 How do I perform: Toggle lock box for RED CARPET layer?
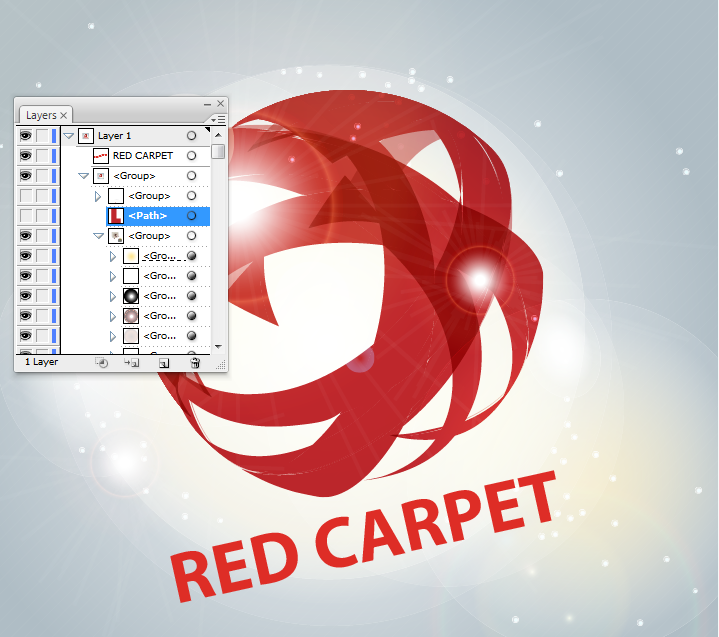coord(42,156)
